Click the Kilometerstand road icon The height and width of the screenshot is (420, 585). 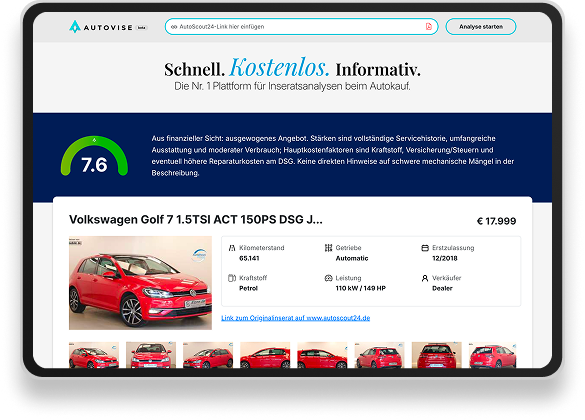[x=232, y=248]
